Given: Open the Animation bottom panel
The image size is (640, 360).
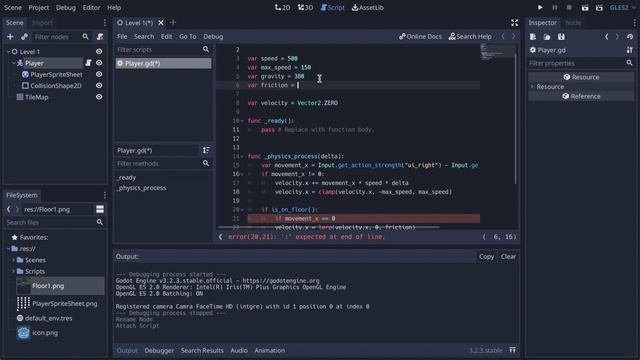Looking at the screenshot, I should [269, 350].
